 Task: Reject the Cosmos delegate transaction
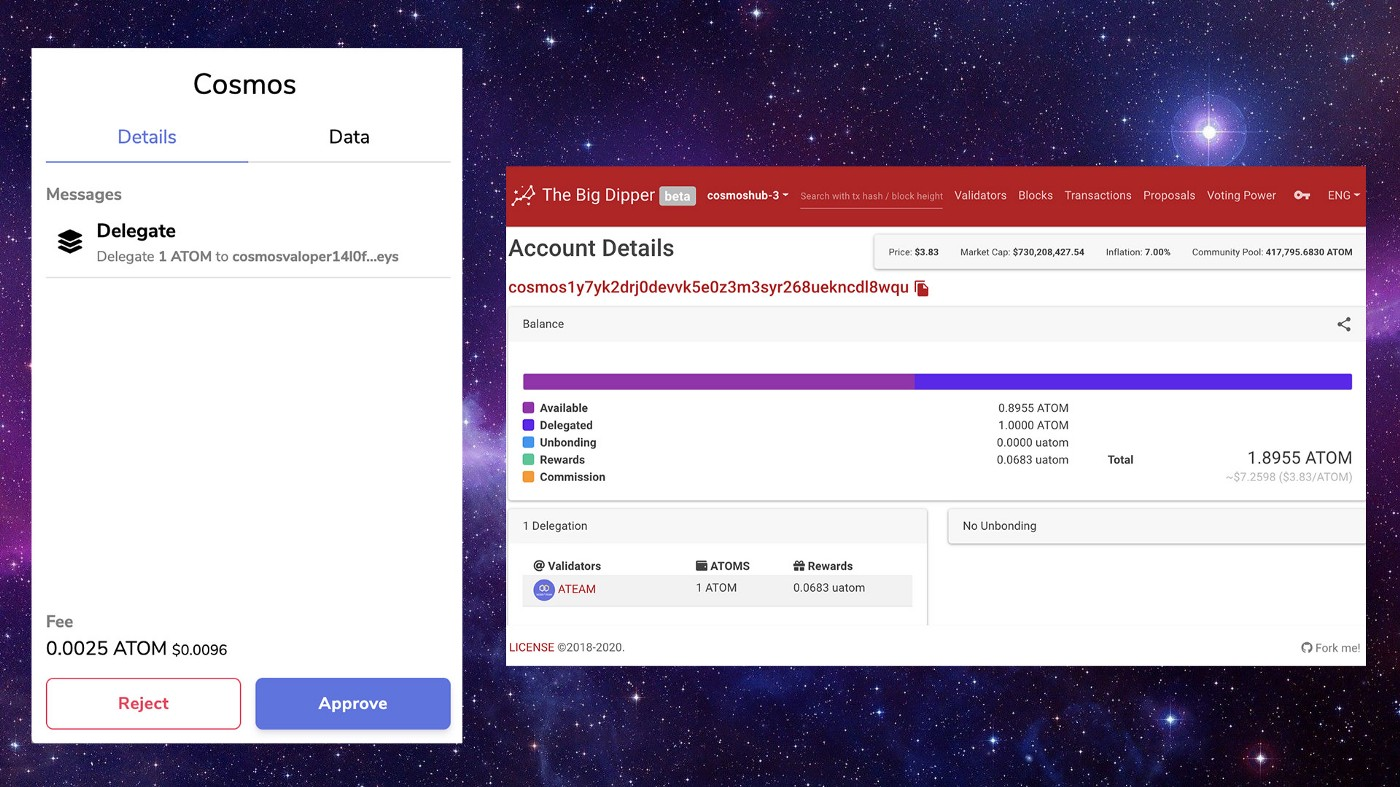tap(143, 704)
